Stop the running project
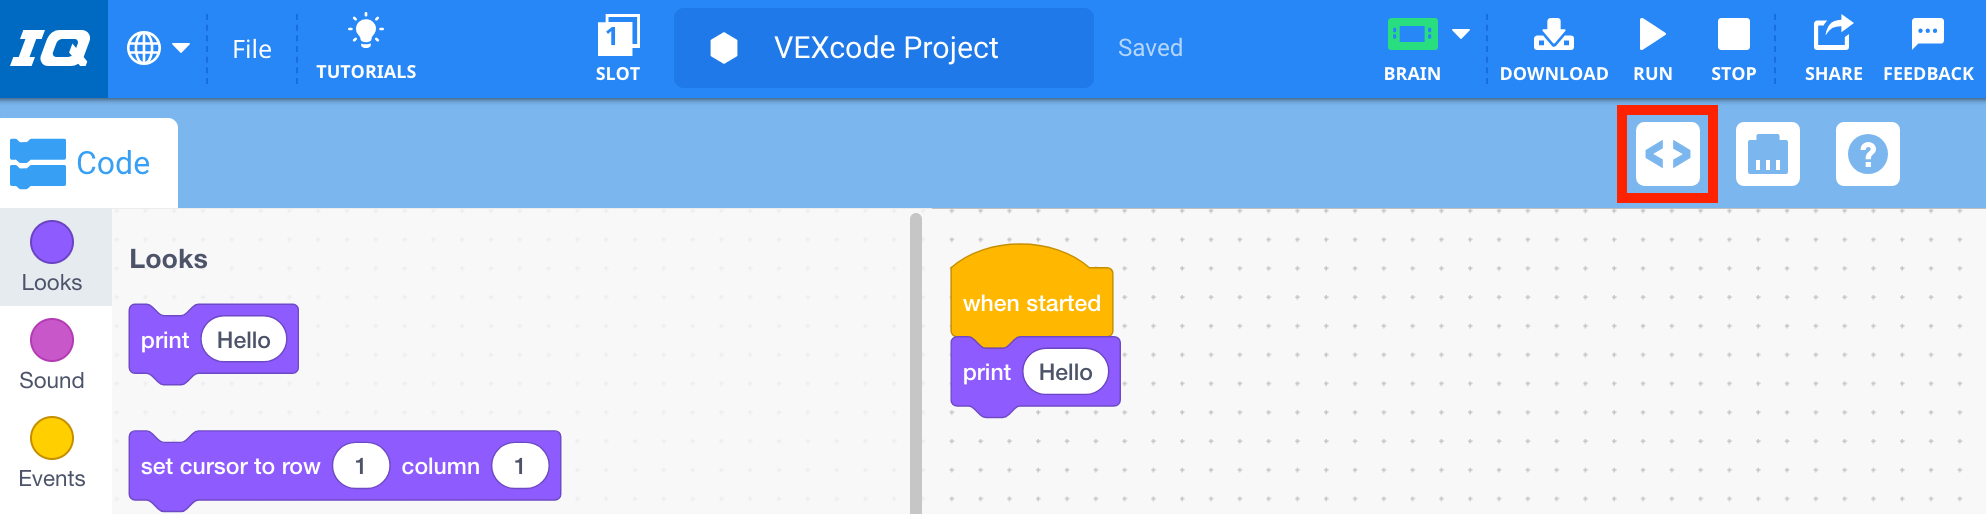 (1733, 48)
